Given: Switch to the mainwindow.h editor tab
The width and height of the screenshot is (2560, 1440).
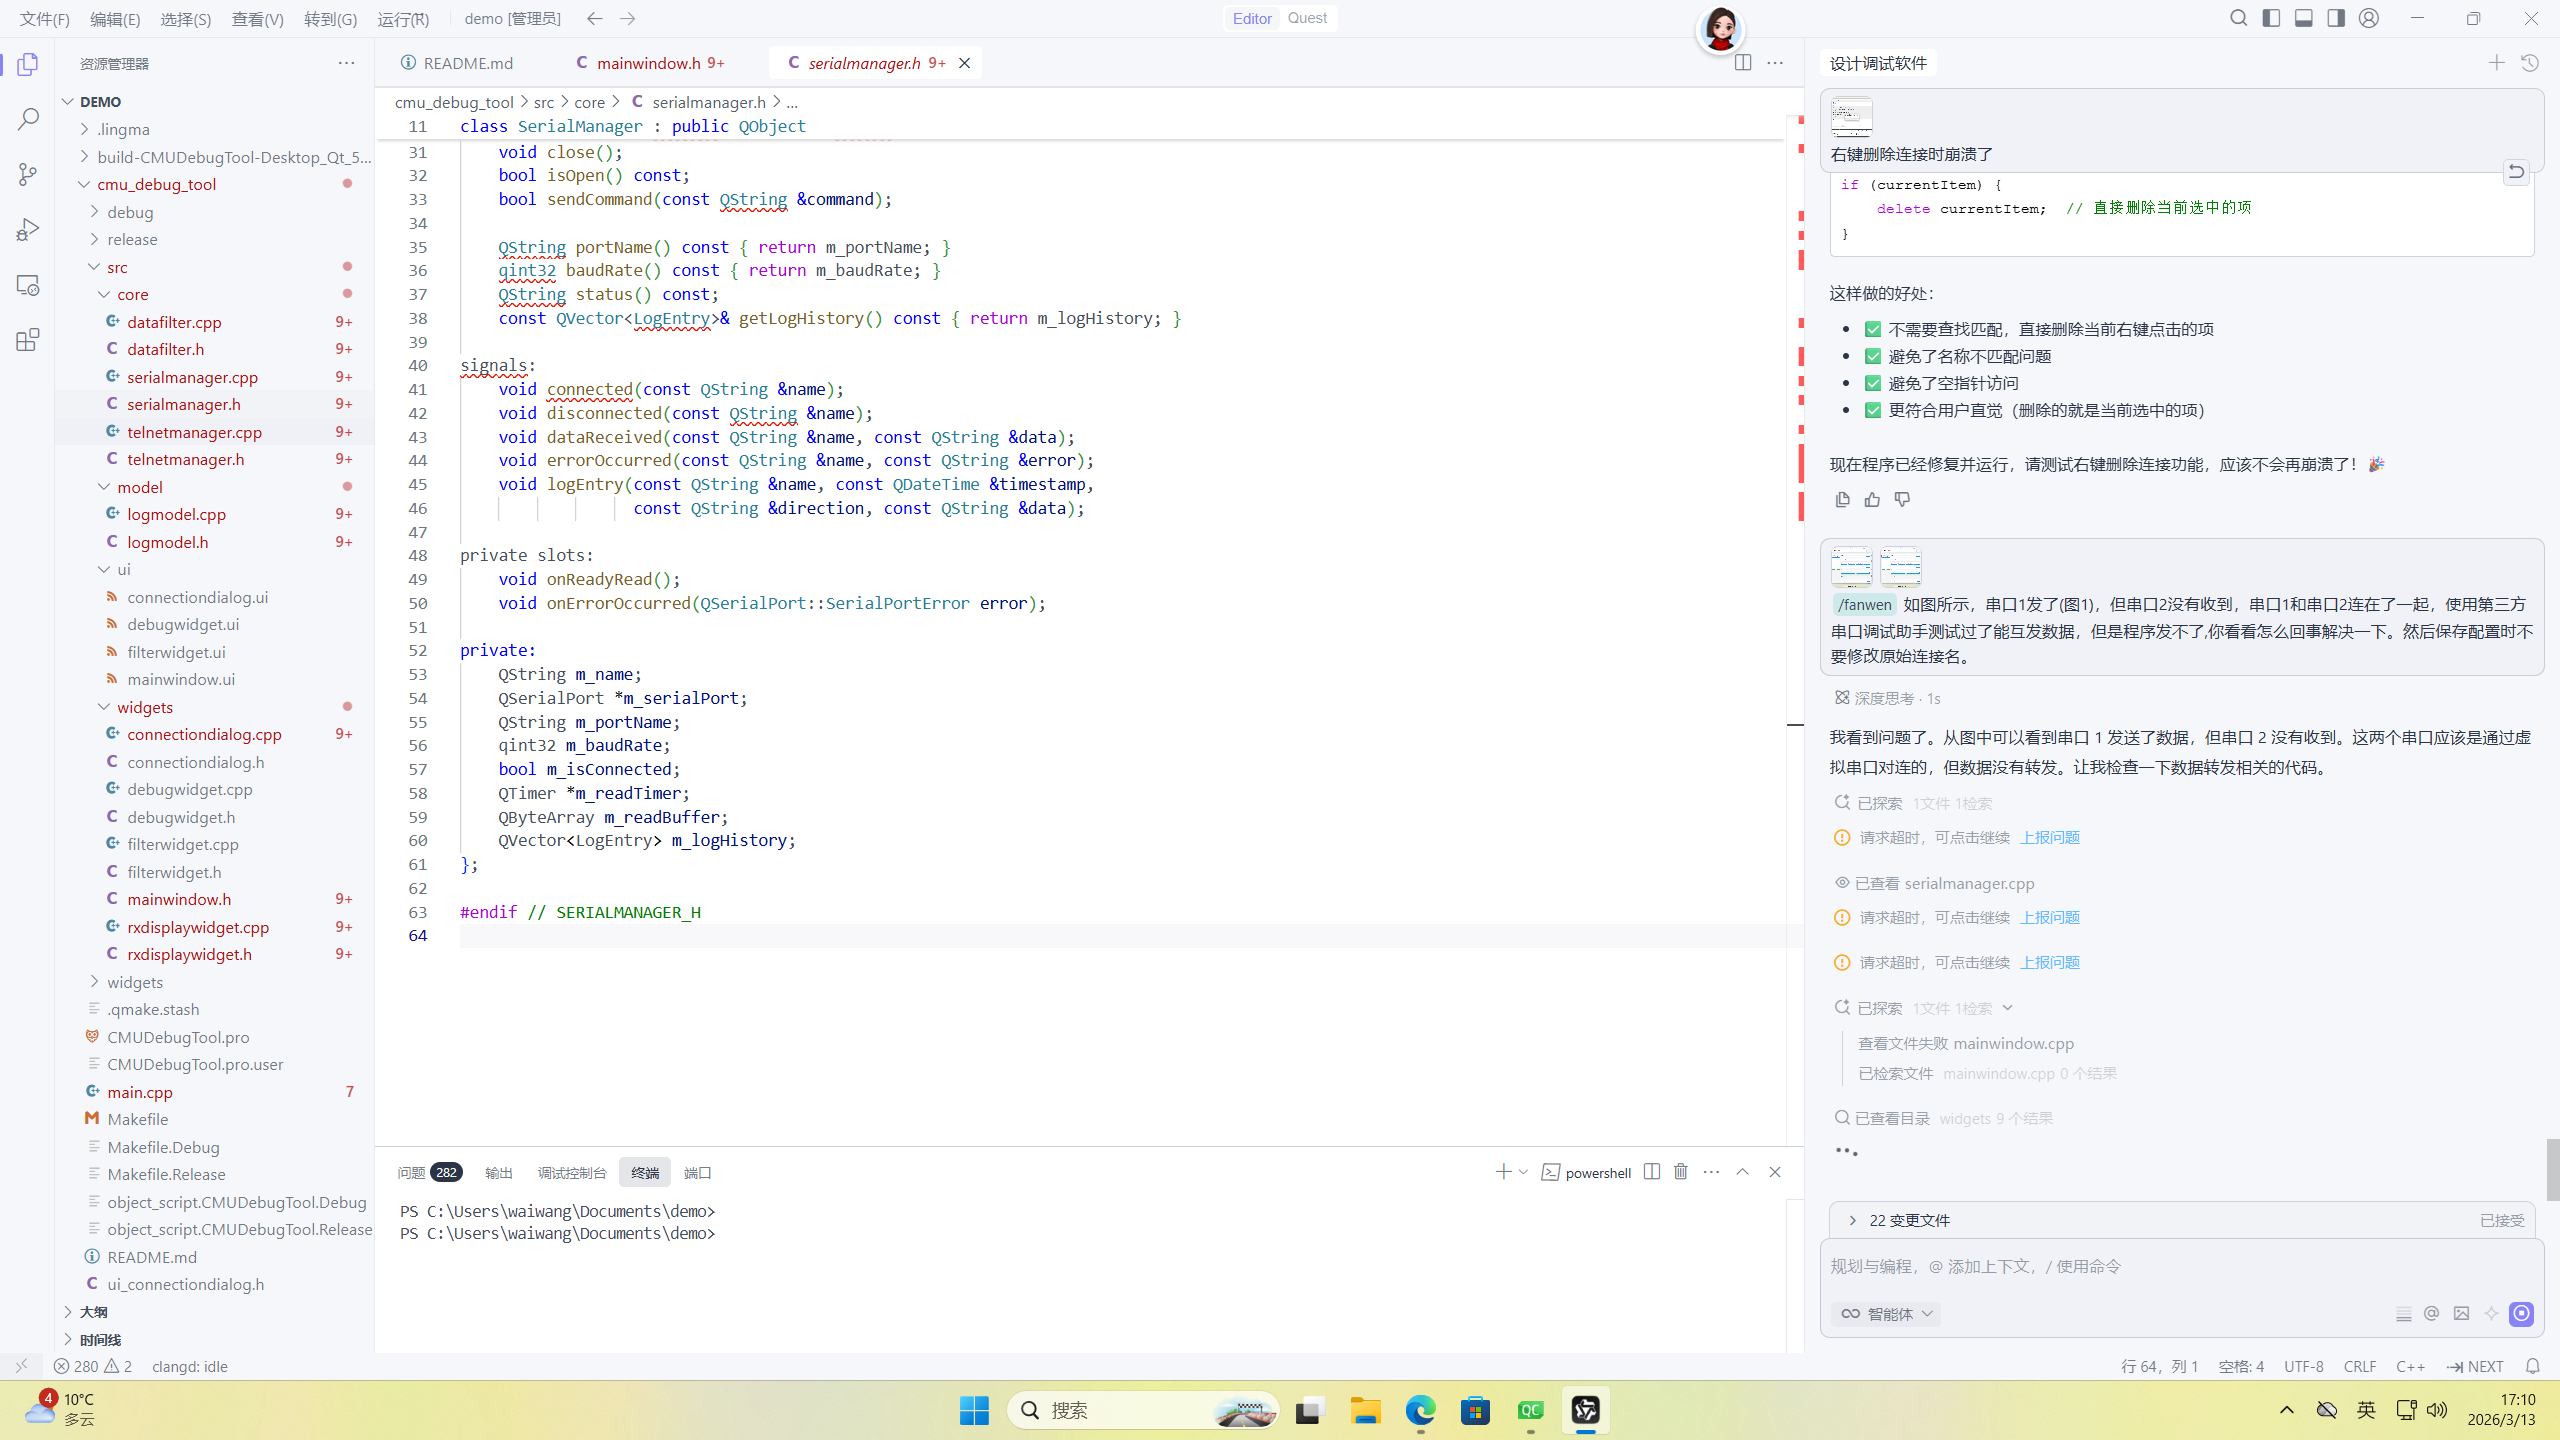Looking at the screenshot, I should coord(648,63).
